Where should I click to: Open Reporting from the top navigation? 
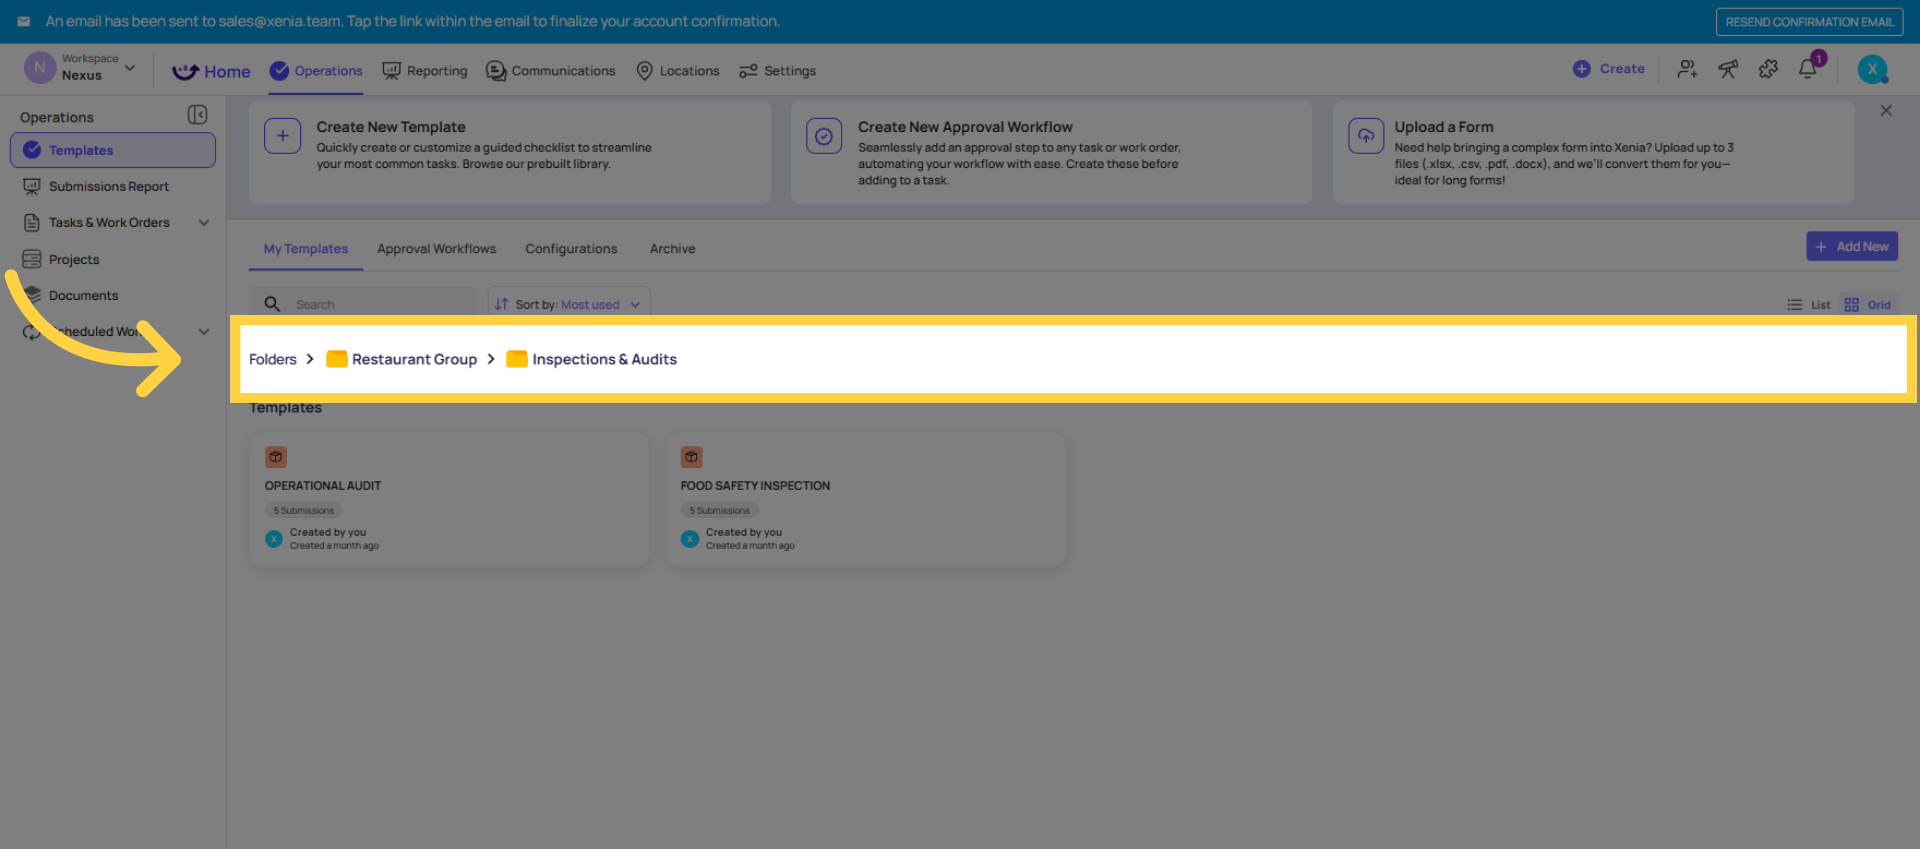pyautogui.click(x=425, y=71)
